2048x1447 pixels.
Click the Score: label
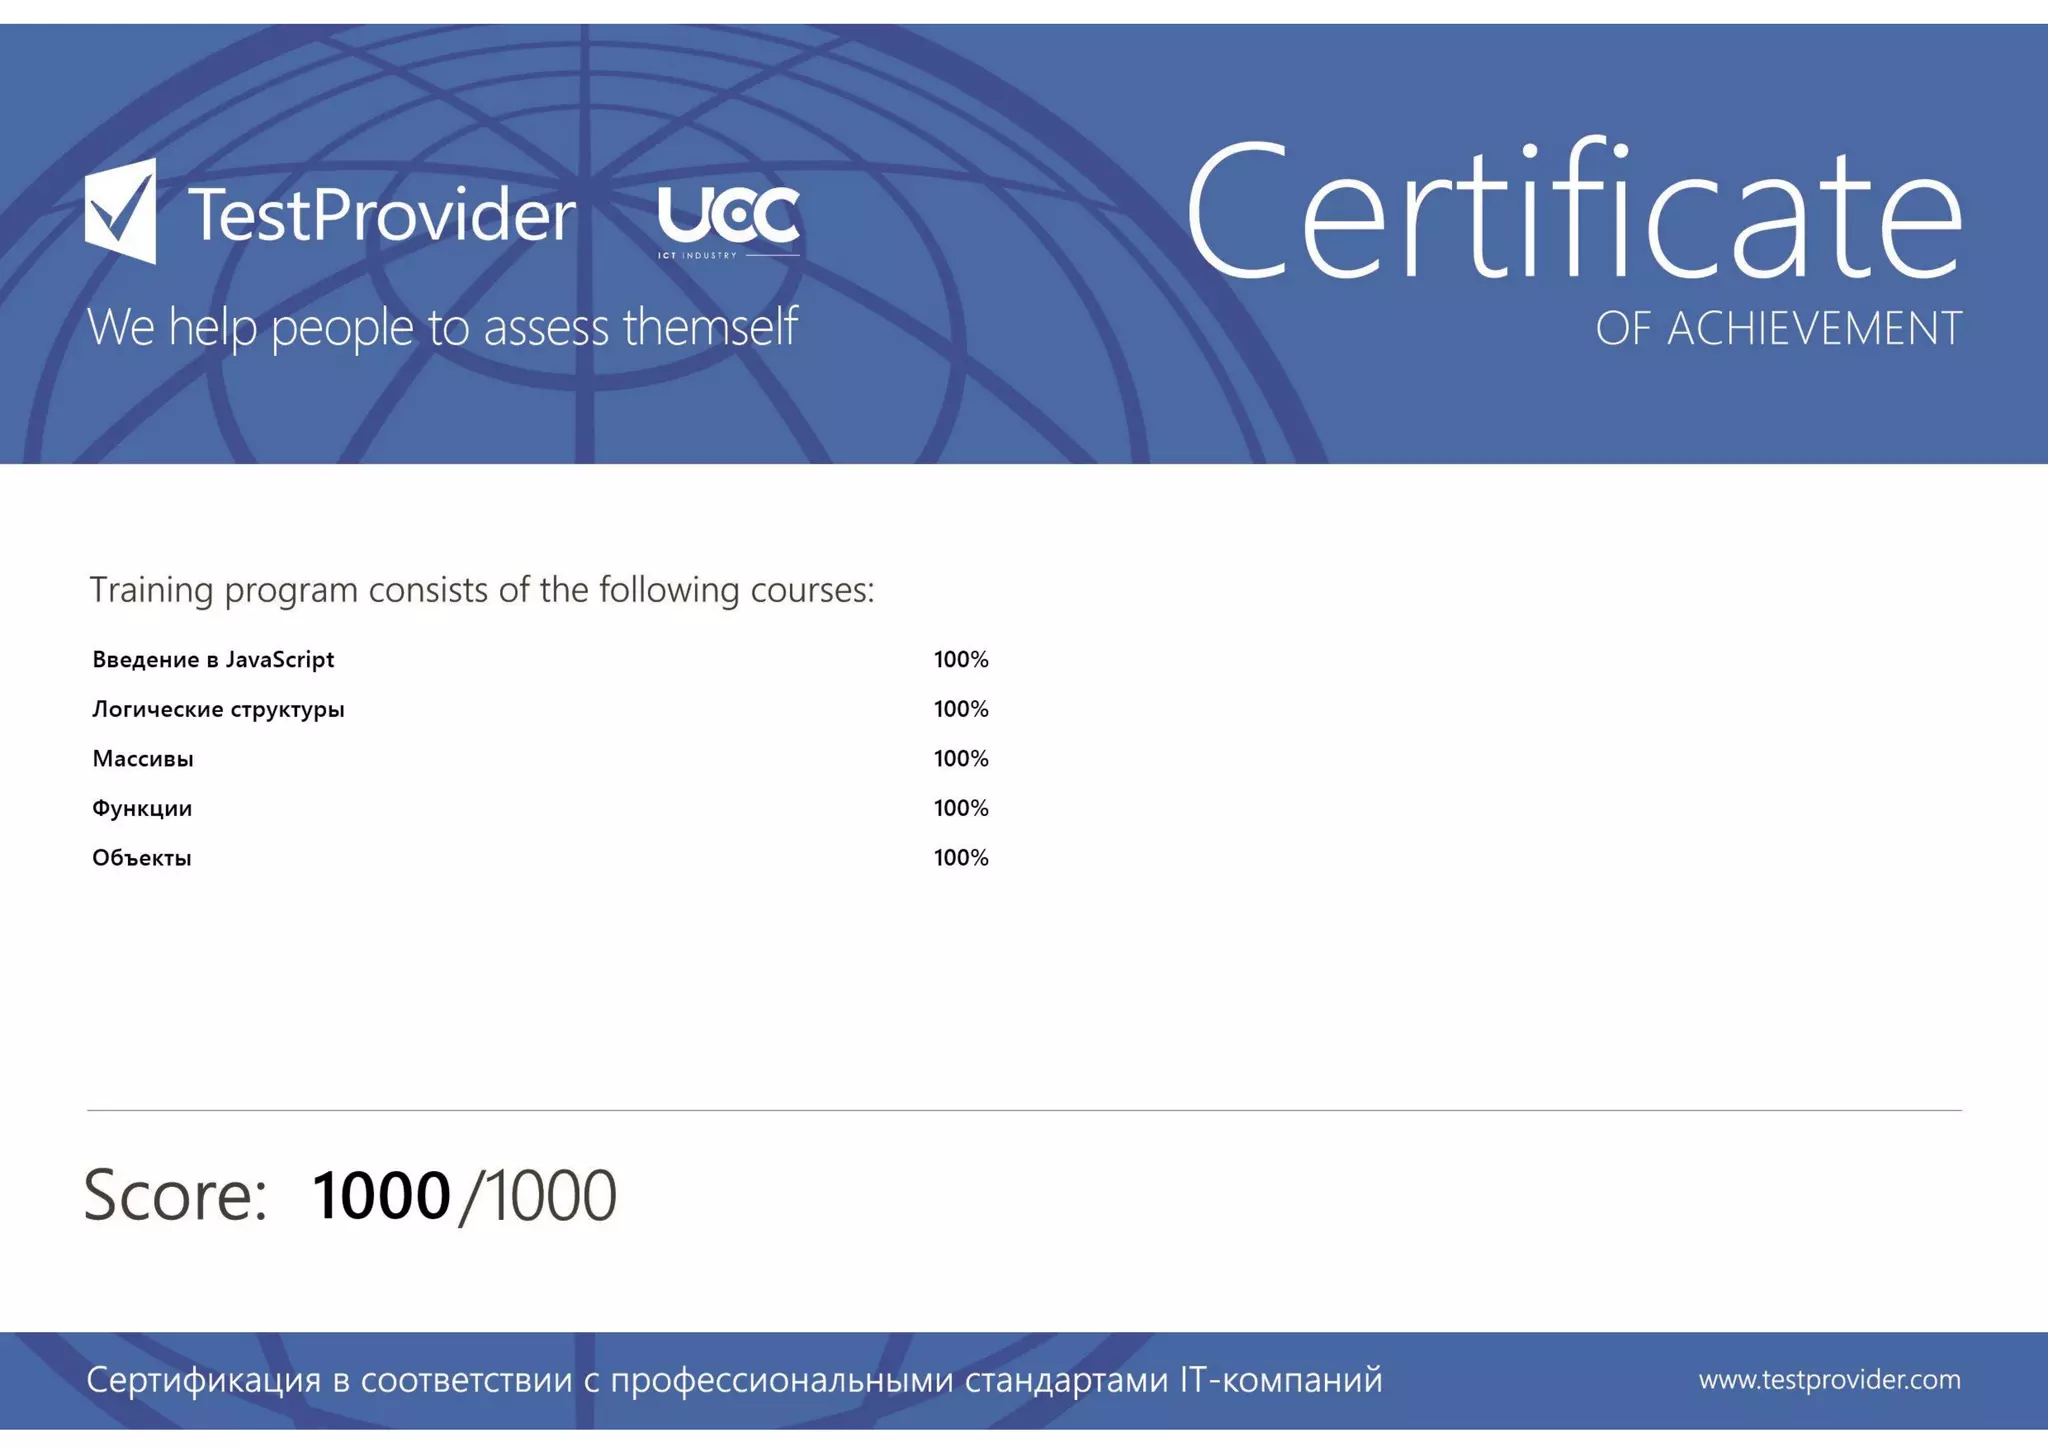pos(175,1195)
